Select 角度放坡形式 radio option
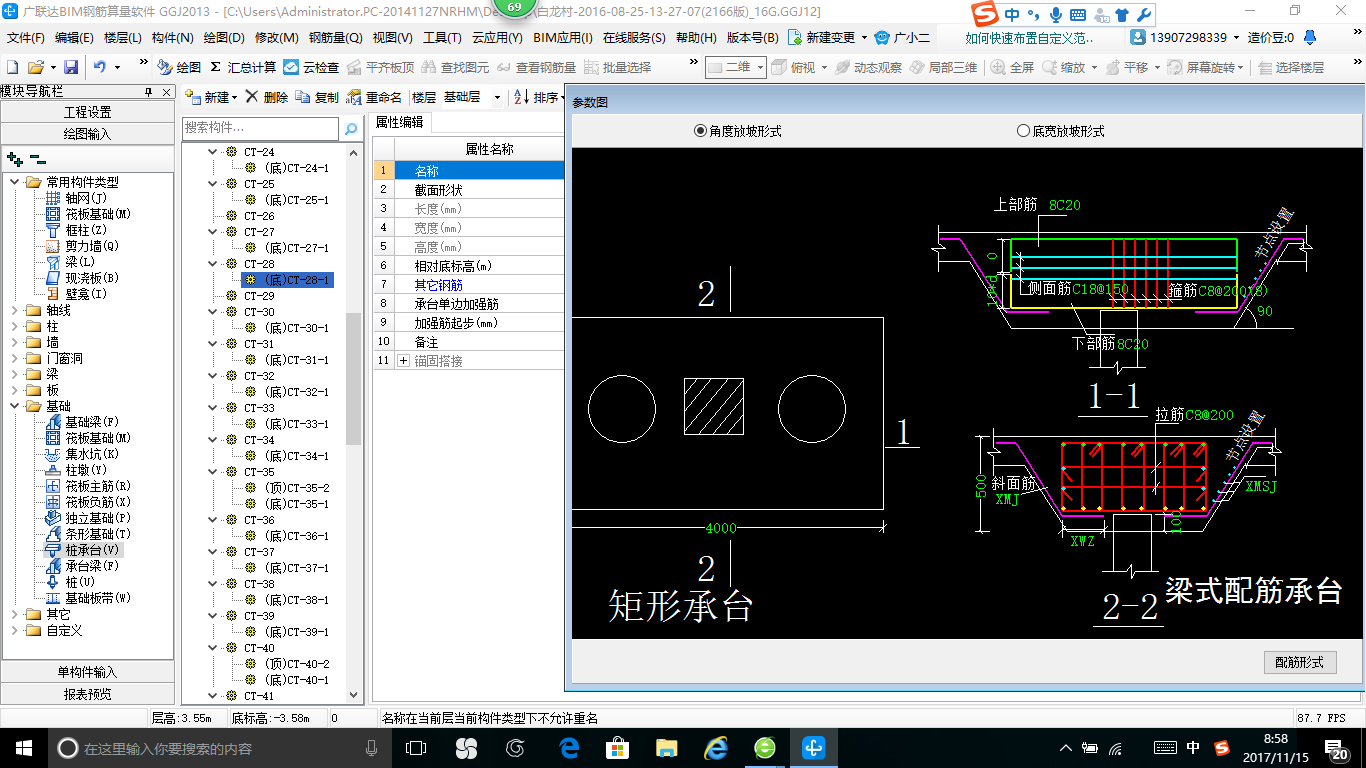 [737, 131]
